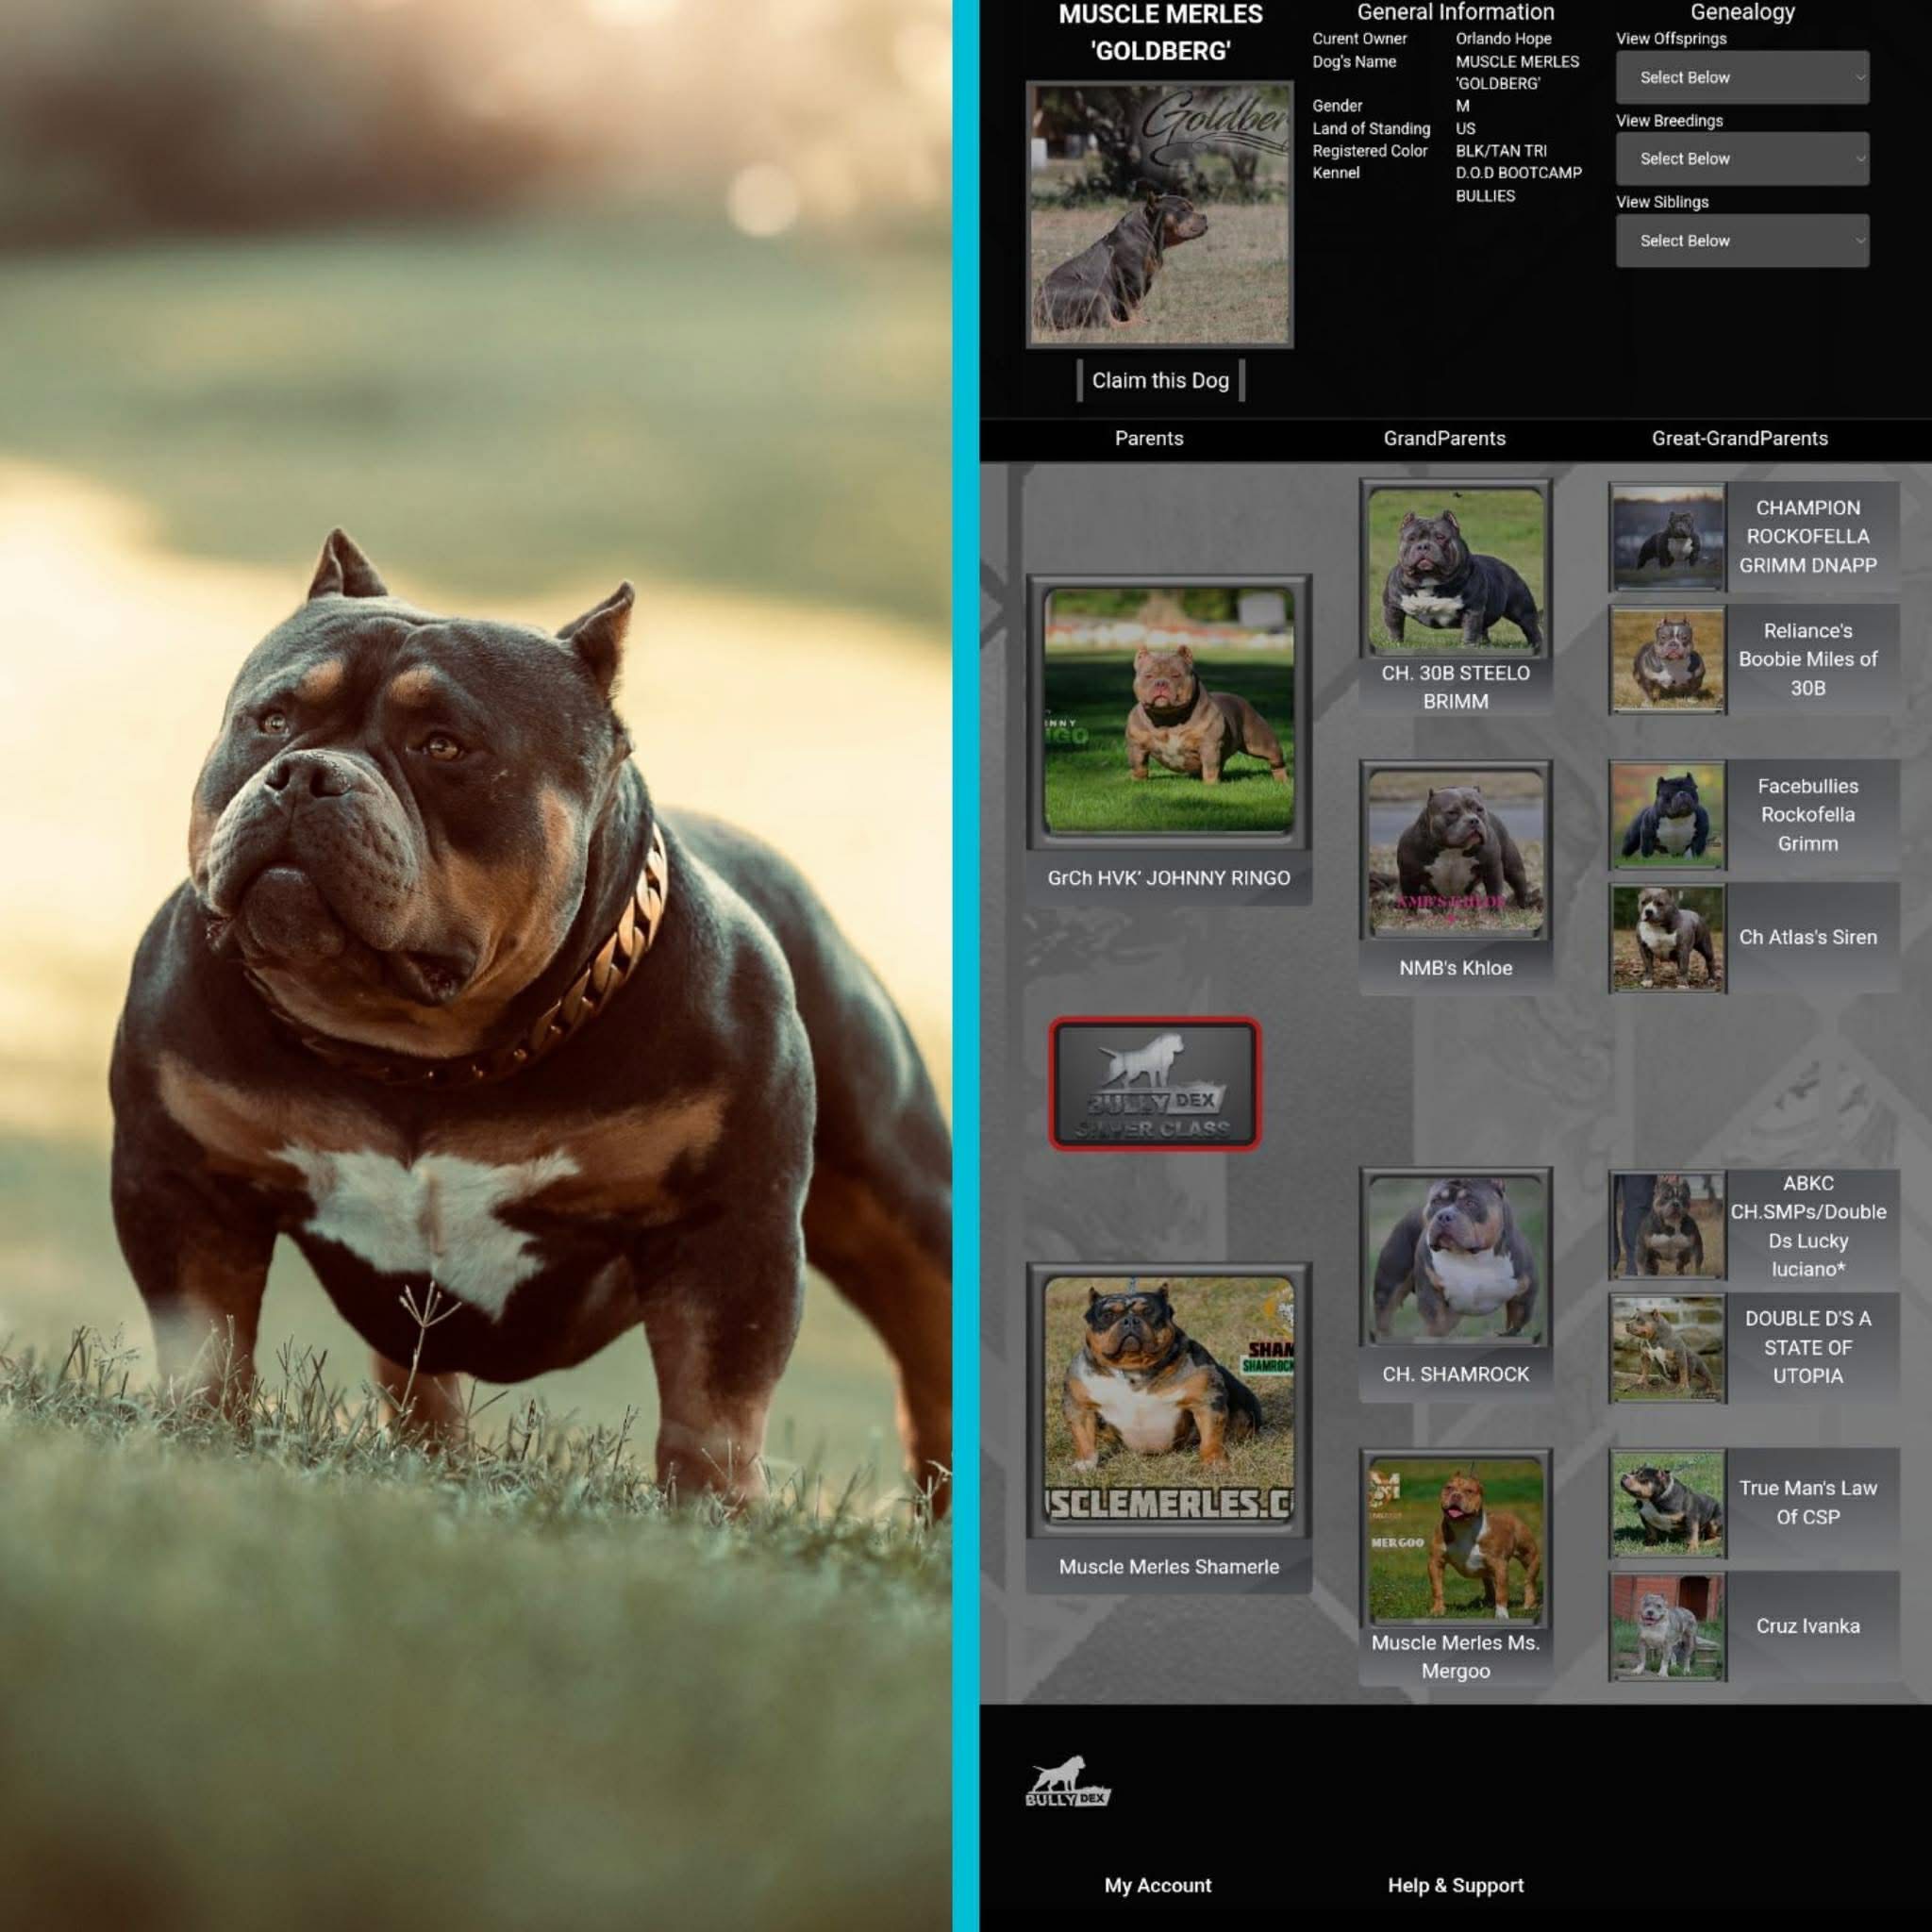1932x1932 pixels.
Task: Open the View Siblings dropdown
Action: 1742,240
